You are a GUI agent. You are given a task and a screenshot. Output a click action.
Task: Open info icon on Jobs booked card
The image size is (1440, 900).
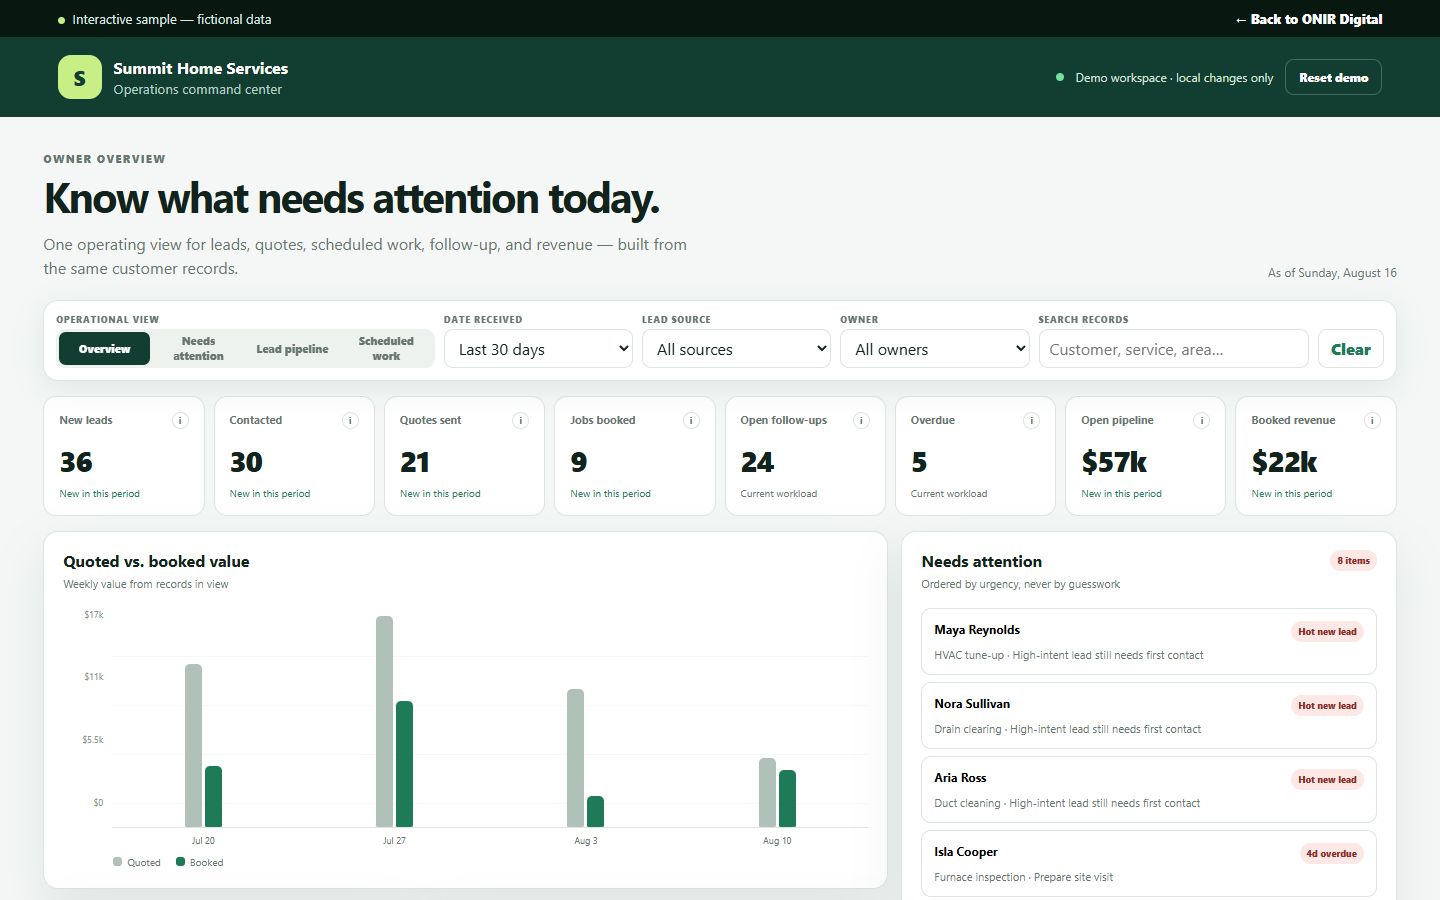click(x=691, y=421)
